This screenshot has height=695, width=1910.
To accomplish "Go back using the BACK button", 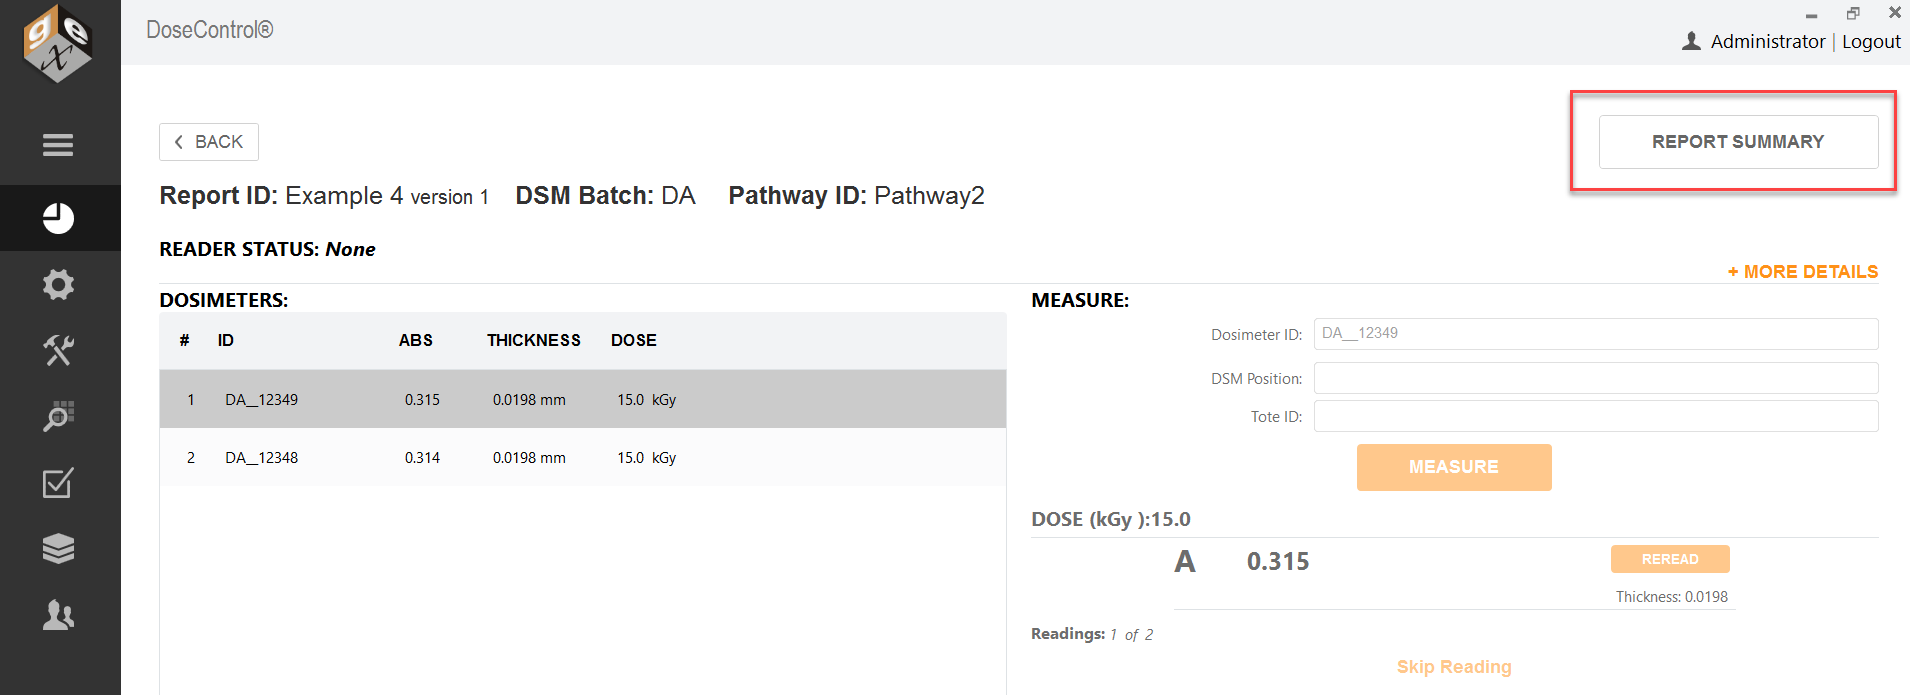I will pyautogui.click(x=209, y=142).
